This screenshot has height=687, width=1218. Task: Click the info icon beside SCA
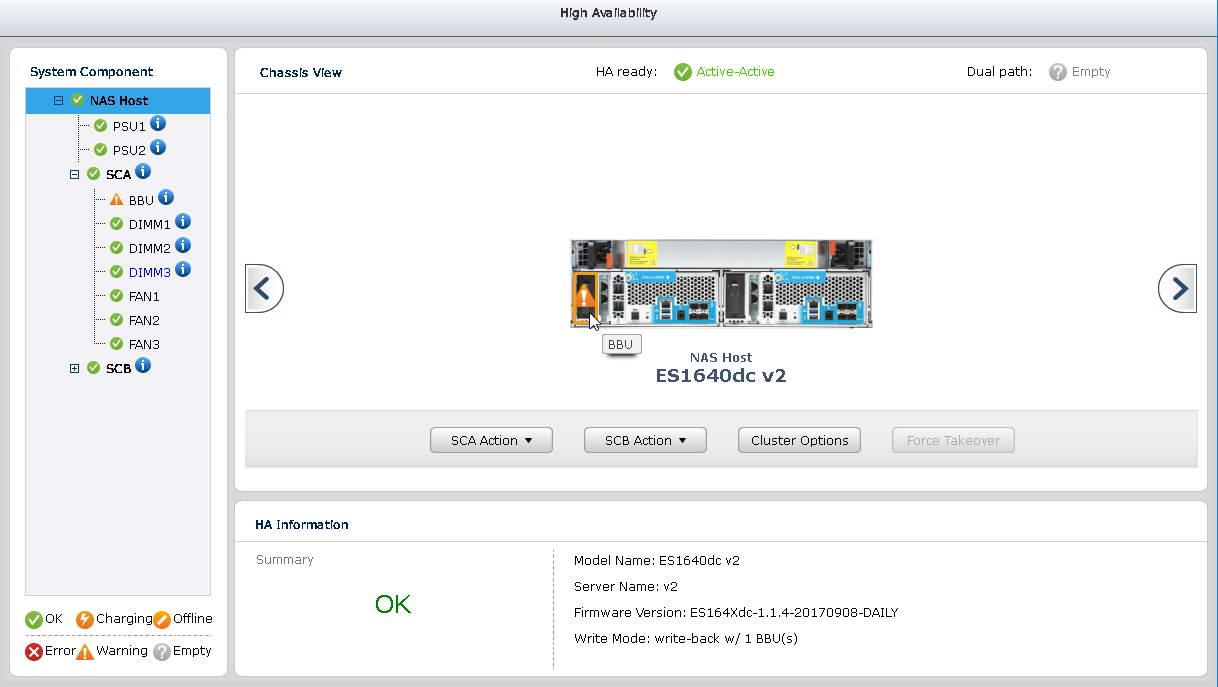point(143,172)
